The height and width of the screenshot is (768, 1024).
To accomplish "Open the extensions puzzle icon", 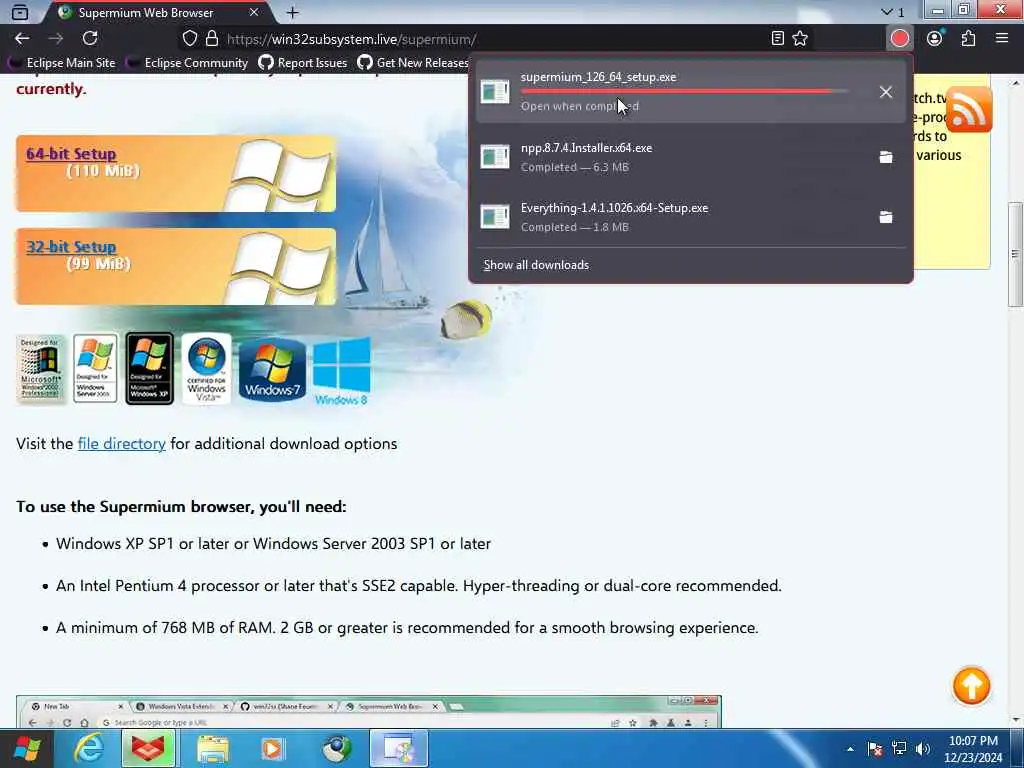I will pyautogui.click(x=968, y=39).
